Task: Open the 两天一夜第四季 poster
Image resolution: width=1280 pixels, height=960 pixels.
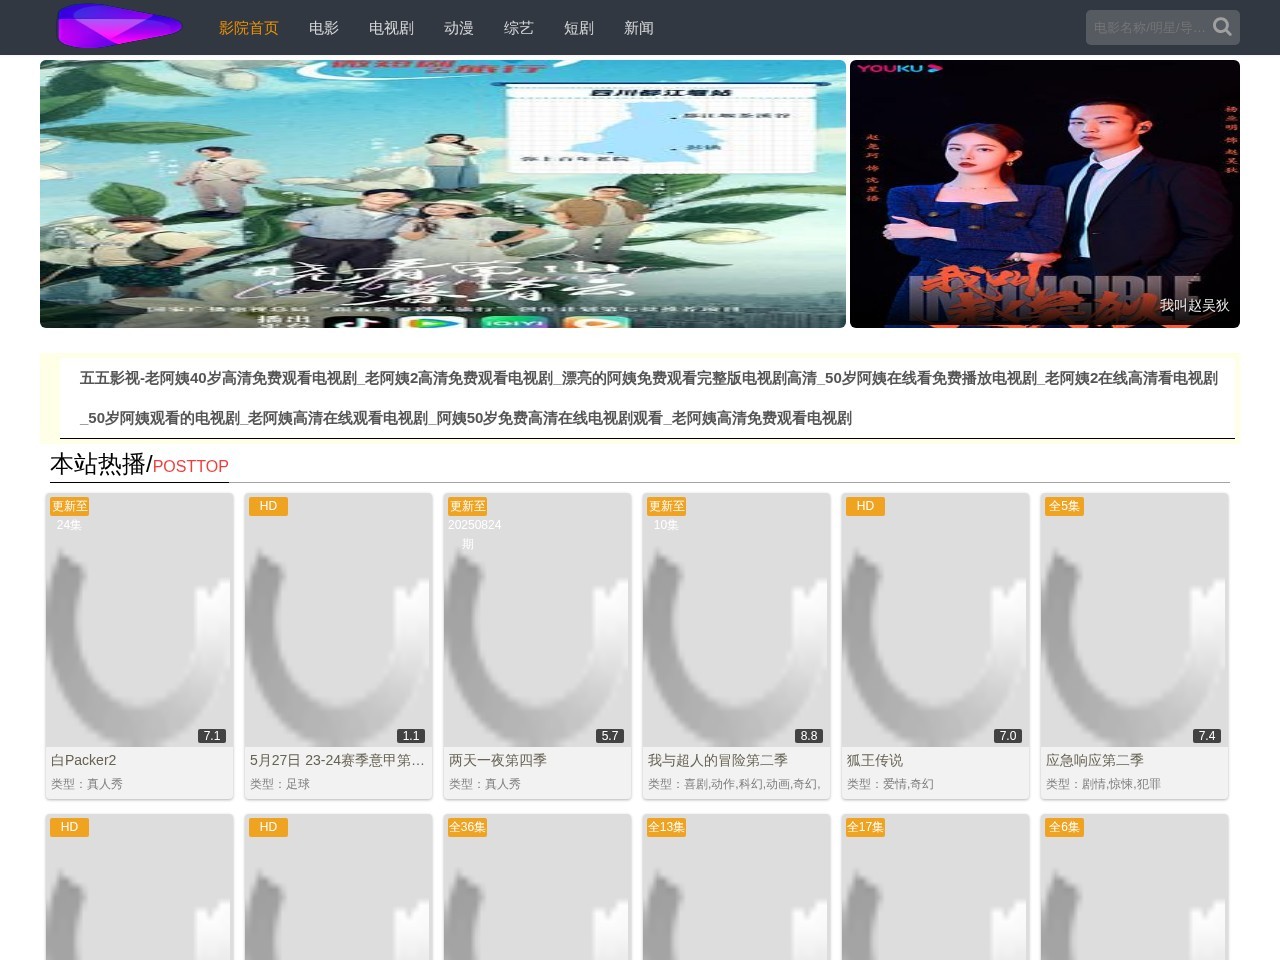Action: click(x=537, y=620)
